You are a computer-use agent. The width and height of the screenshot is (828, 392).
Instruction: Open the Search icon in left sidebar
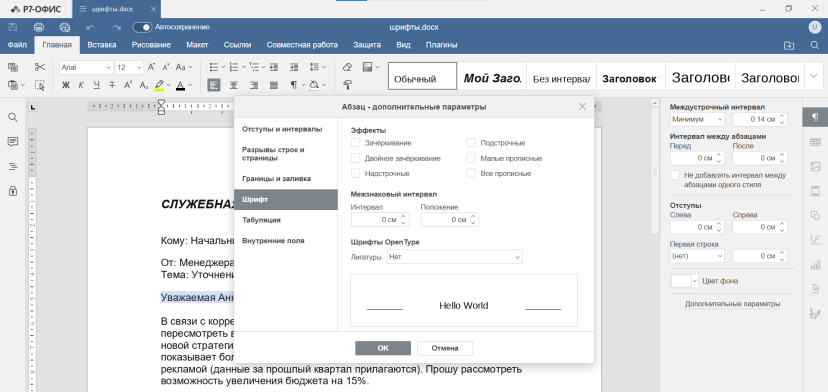point(13,117)
